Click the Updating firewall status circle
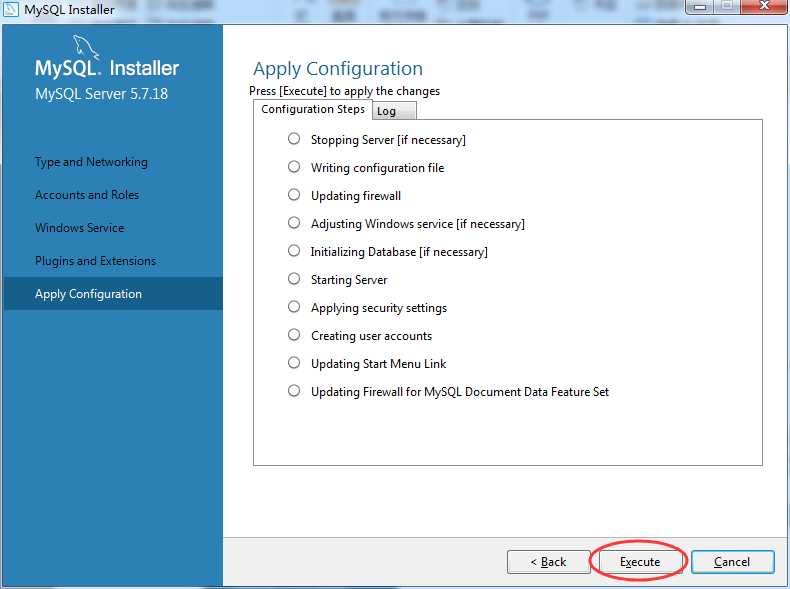 (294, 194)
